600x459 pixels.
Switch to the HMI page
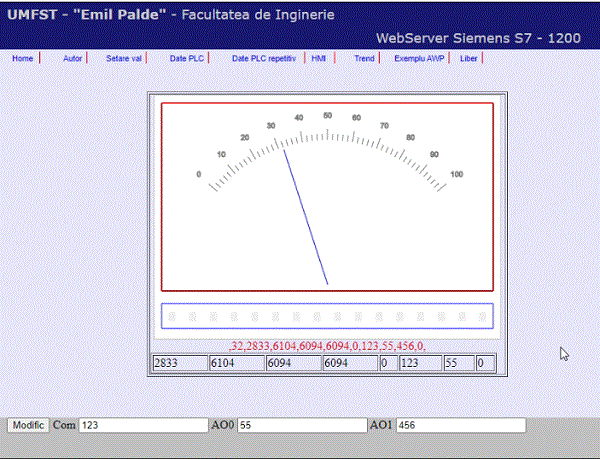(318, 59)
